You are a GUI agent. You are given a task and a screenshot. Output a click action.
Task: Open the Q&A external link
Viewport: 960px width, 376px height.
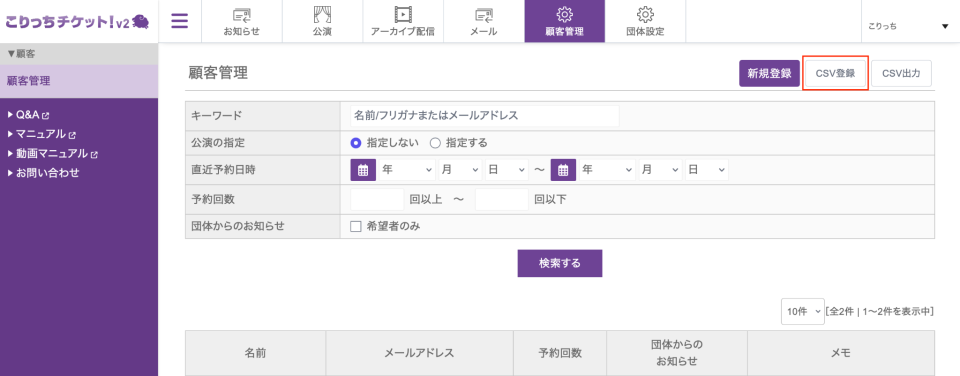[29, 115]
